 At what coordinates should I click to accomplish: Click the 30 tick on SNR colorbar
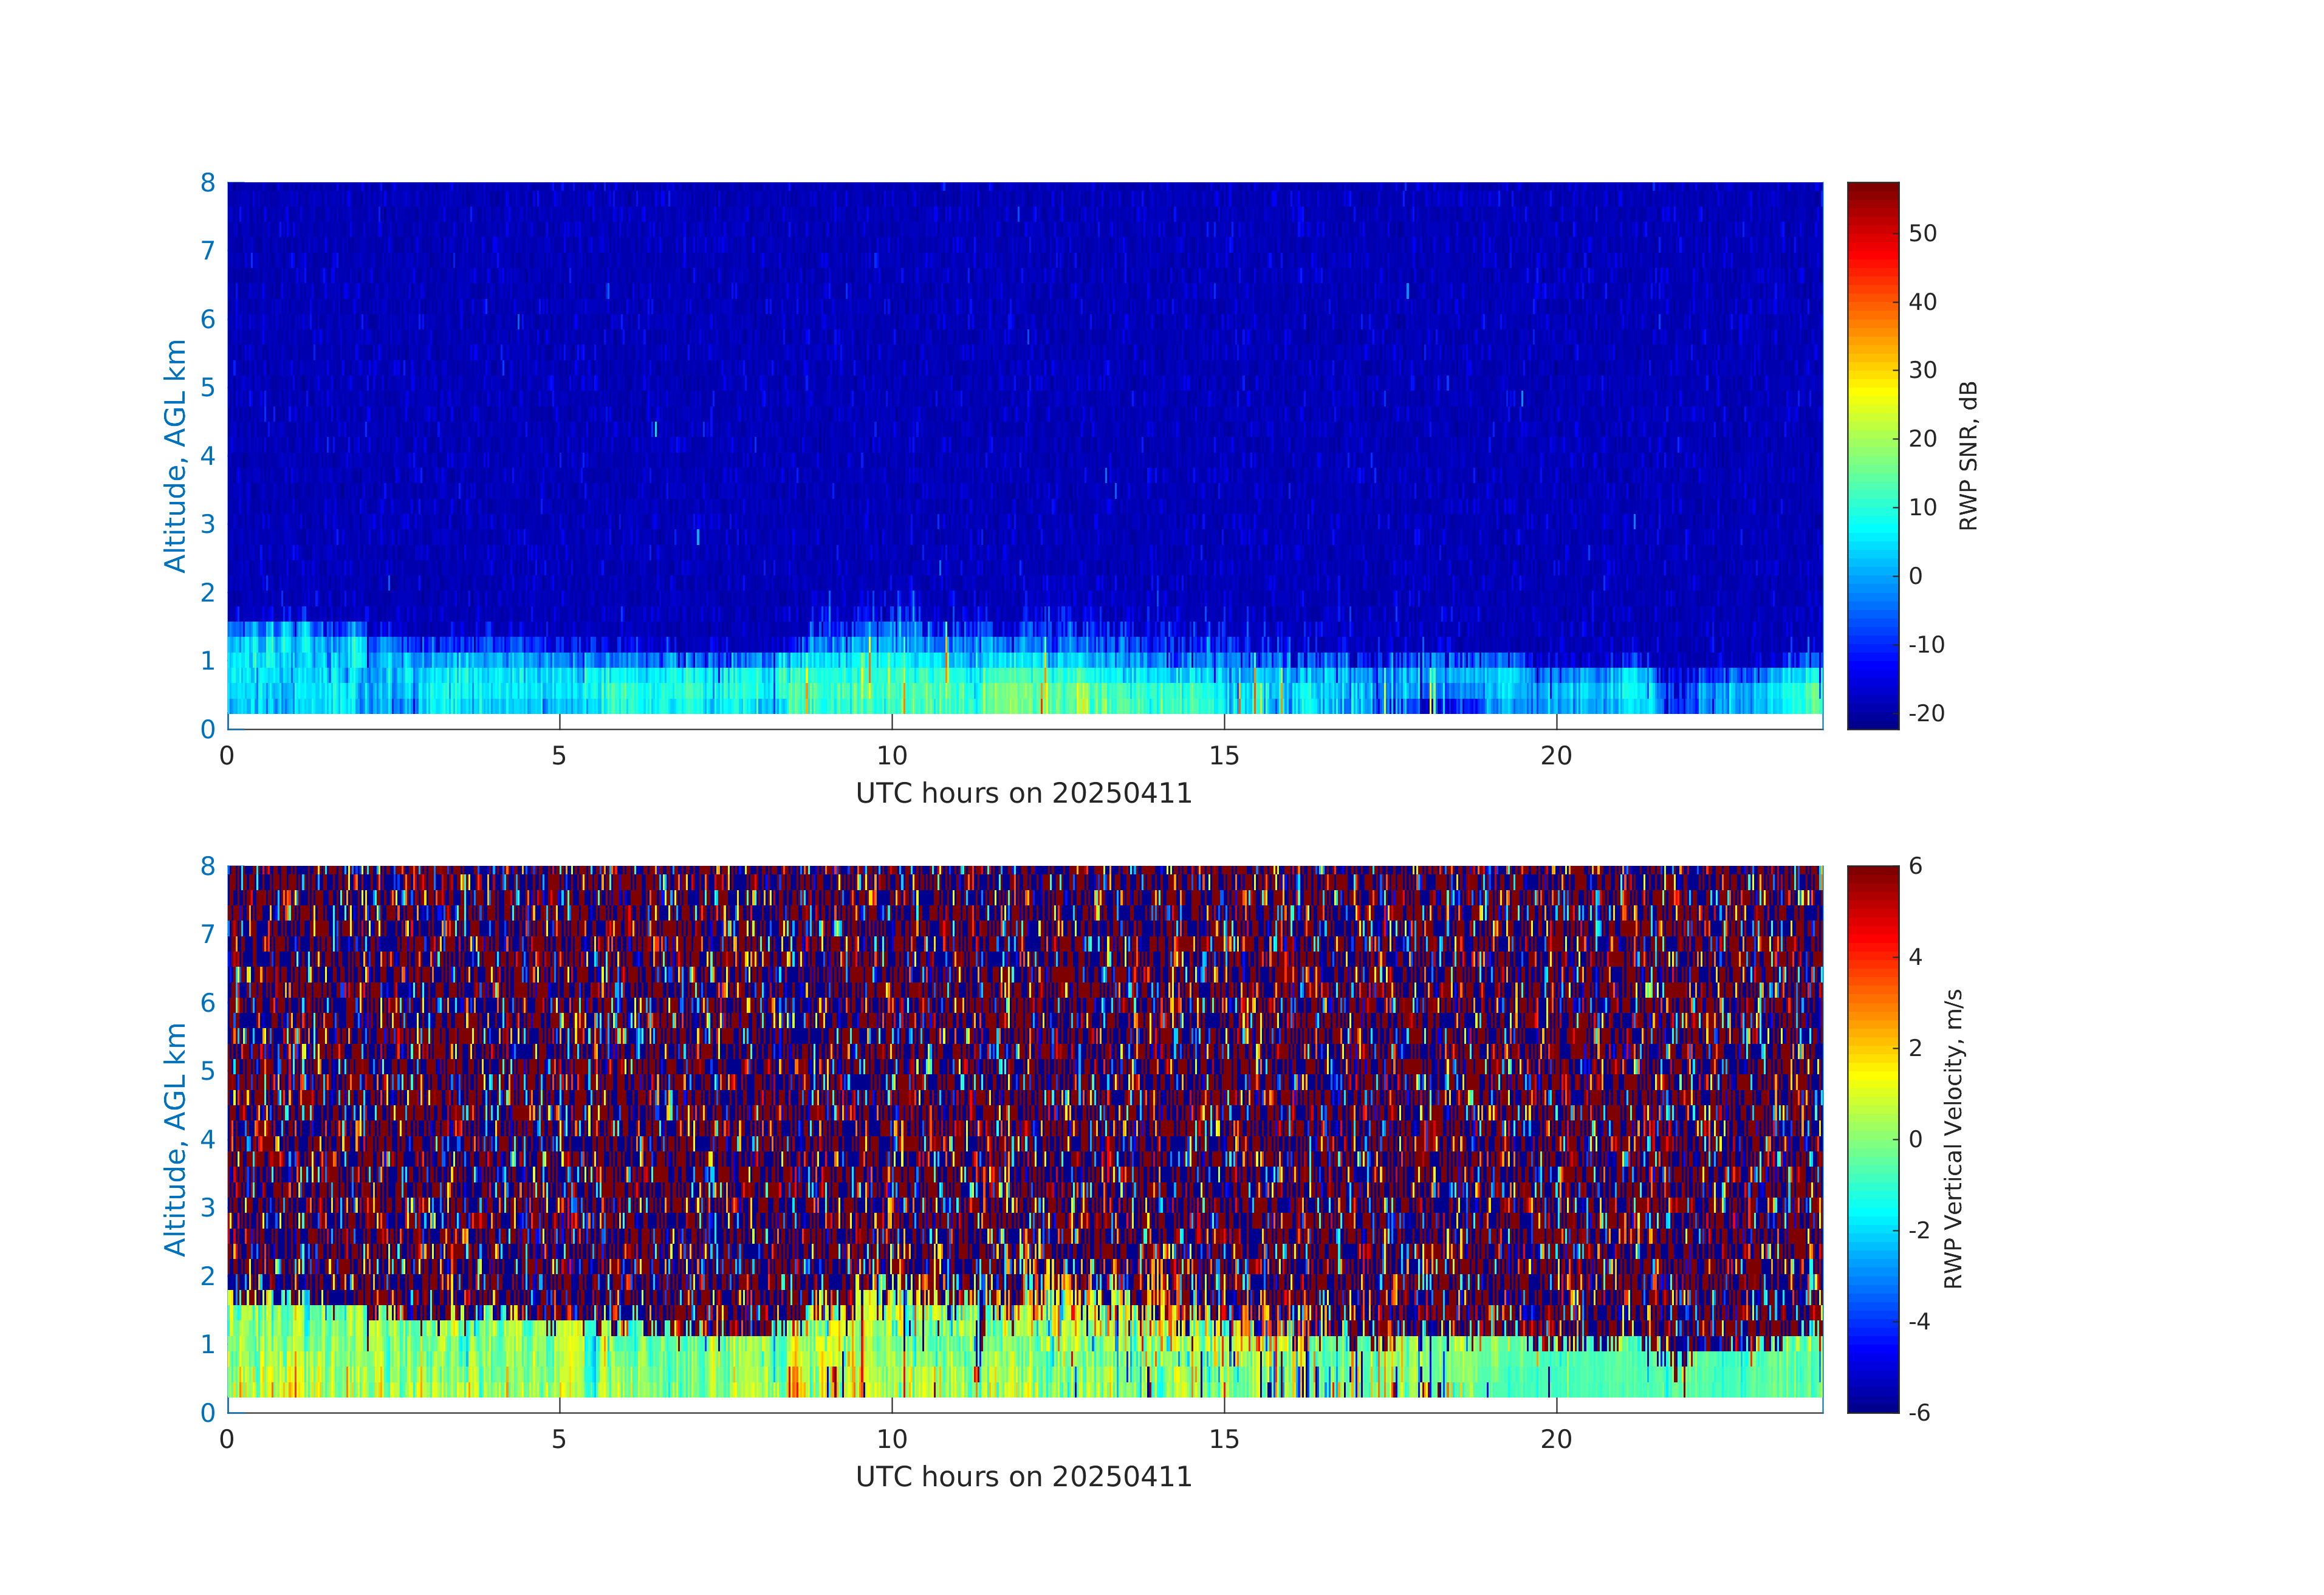(1922, 370)
